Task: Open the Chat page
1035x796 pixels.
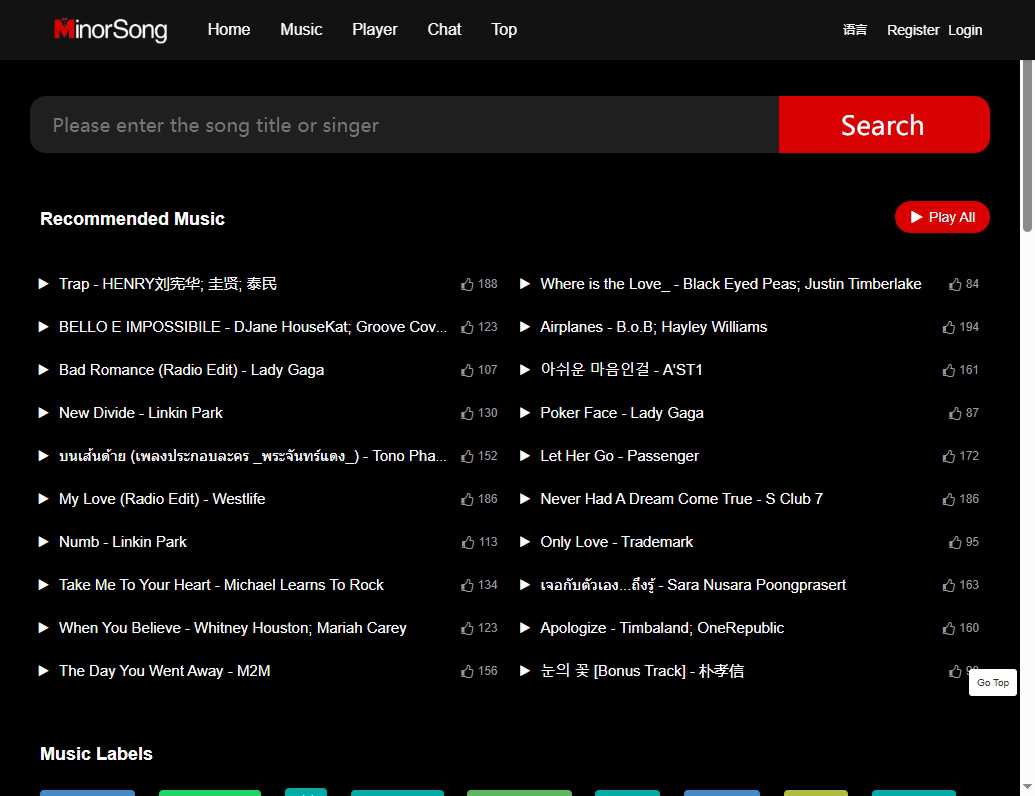Action: point(444,30)
